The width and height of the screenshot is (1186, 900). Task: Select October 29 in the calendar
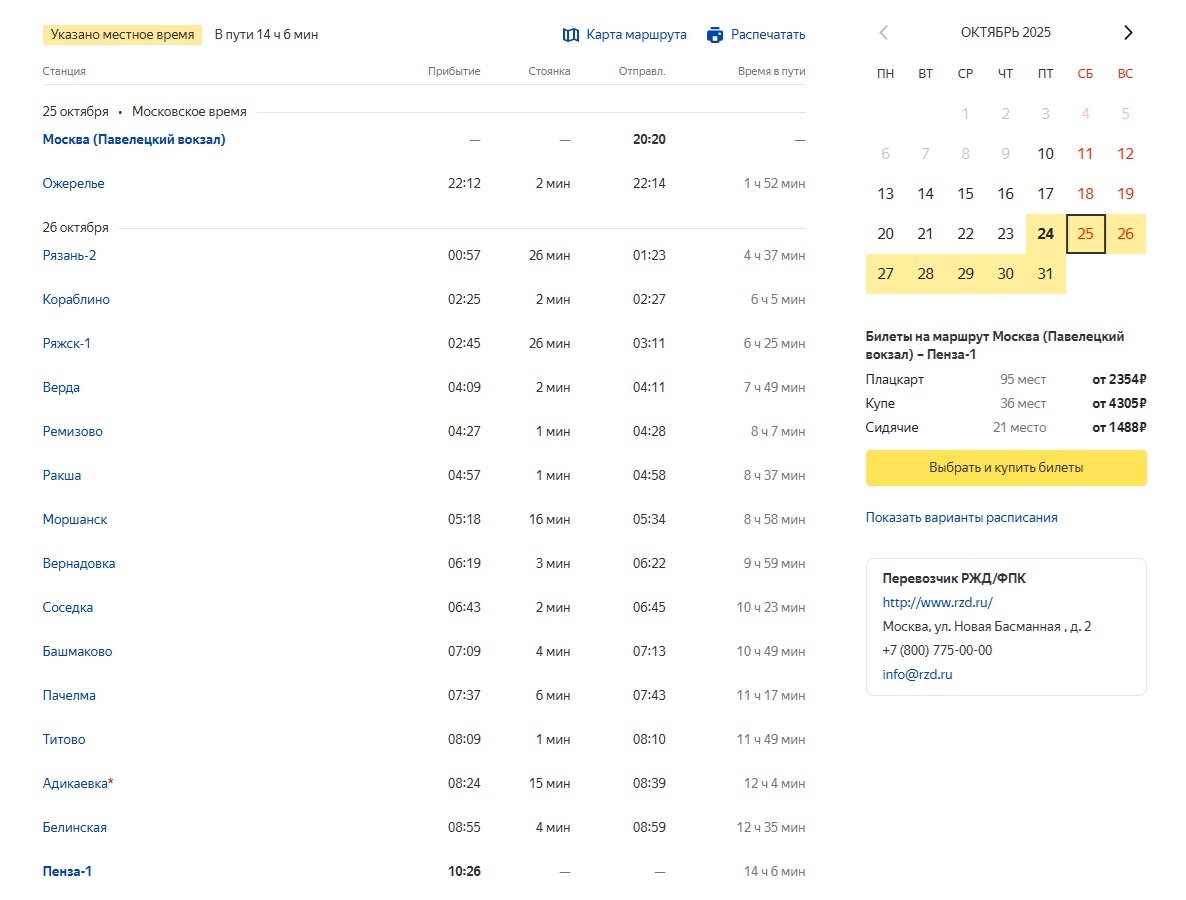(965, 274)
